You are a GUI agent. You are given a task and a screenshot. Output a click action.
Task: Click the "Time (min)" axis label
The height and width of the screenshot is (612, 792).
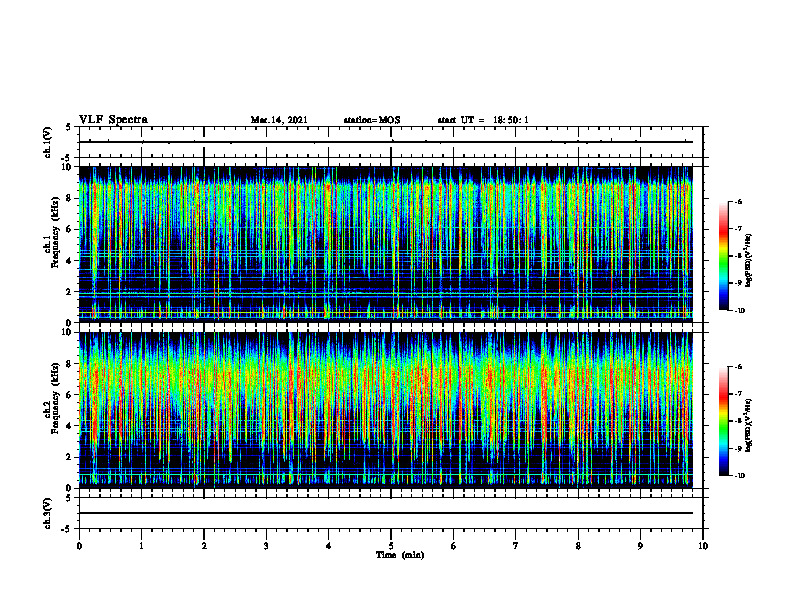point(400,555)
